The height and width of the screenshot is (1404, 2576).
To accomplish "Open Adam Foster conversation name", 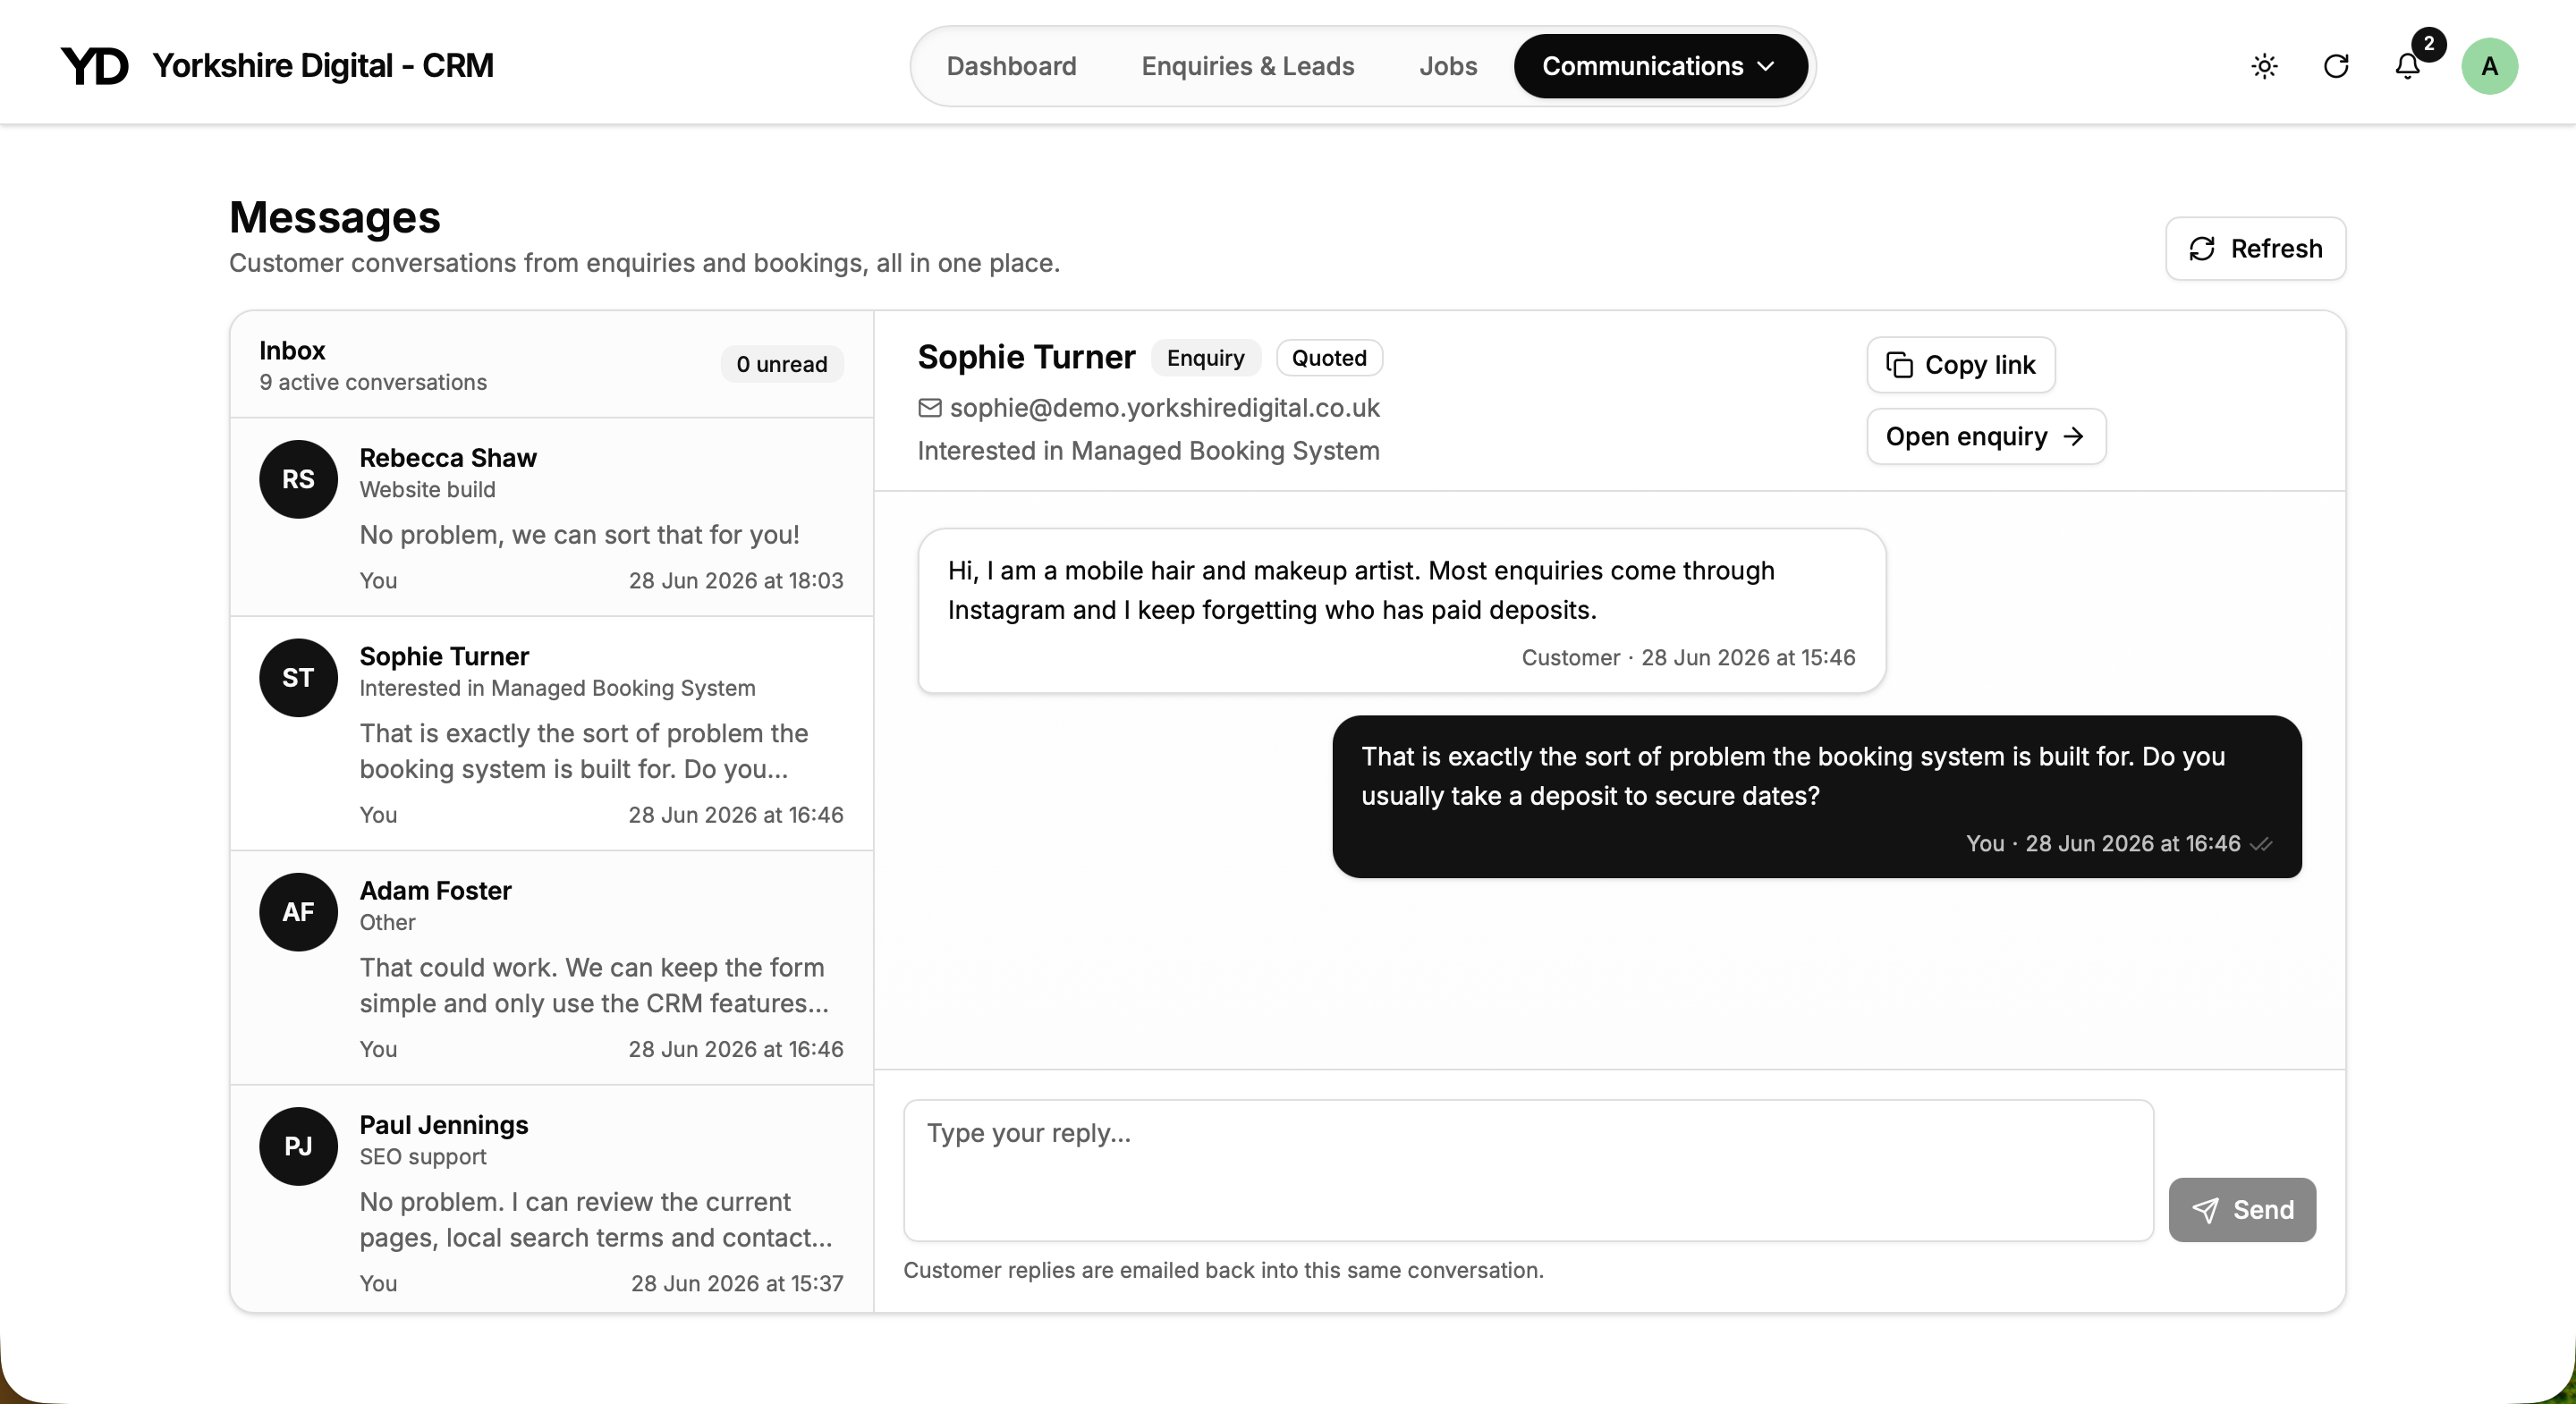I will [435, 891].
